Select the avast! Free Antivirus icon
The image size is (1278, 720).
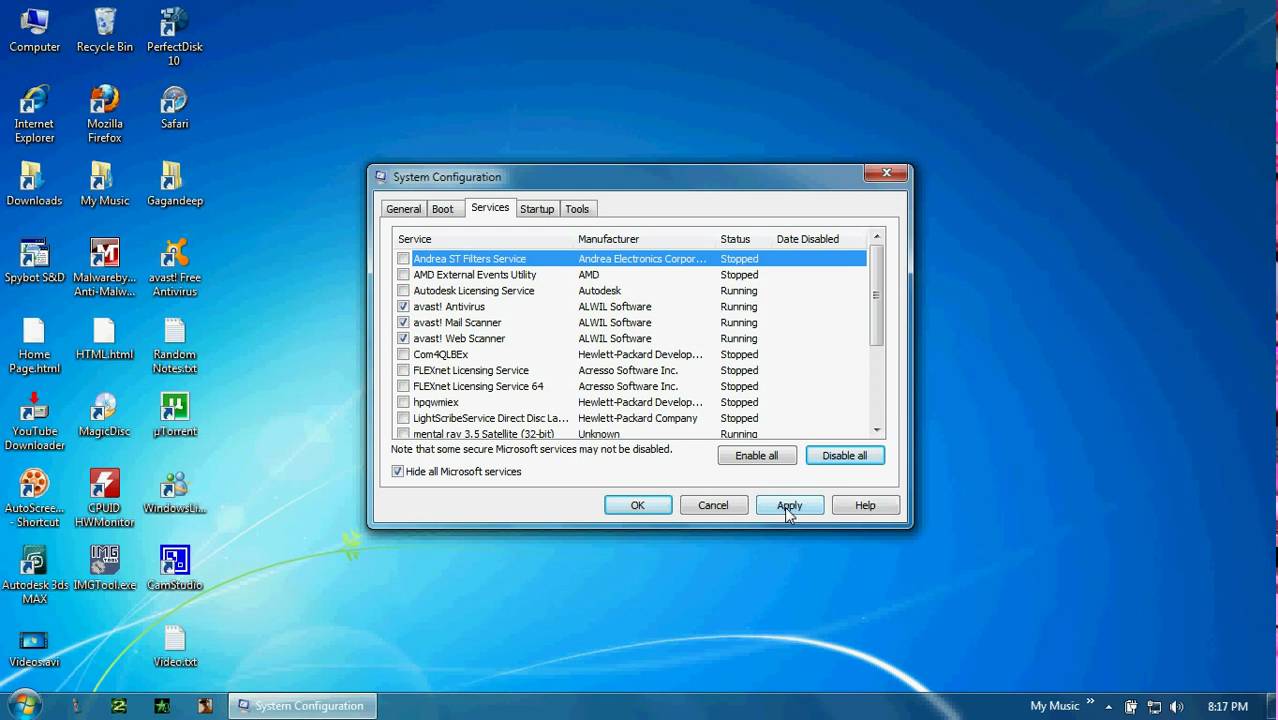174,268
